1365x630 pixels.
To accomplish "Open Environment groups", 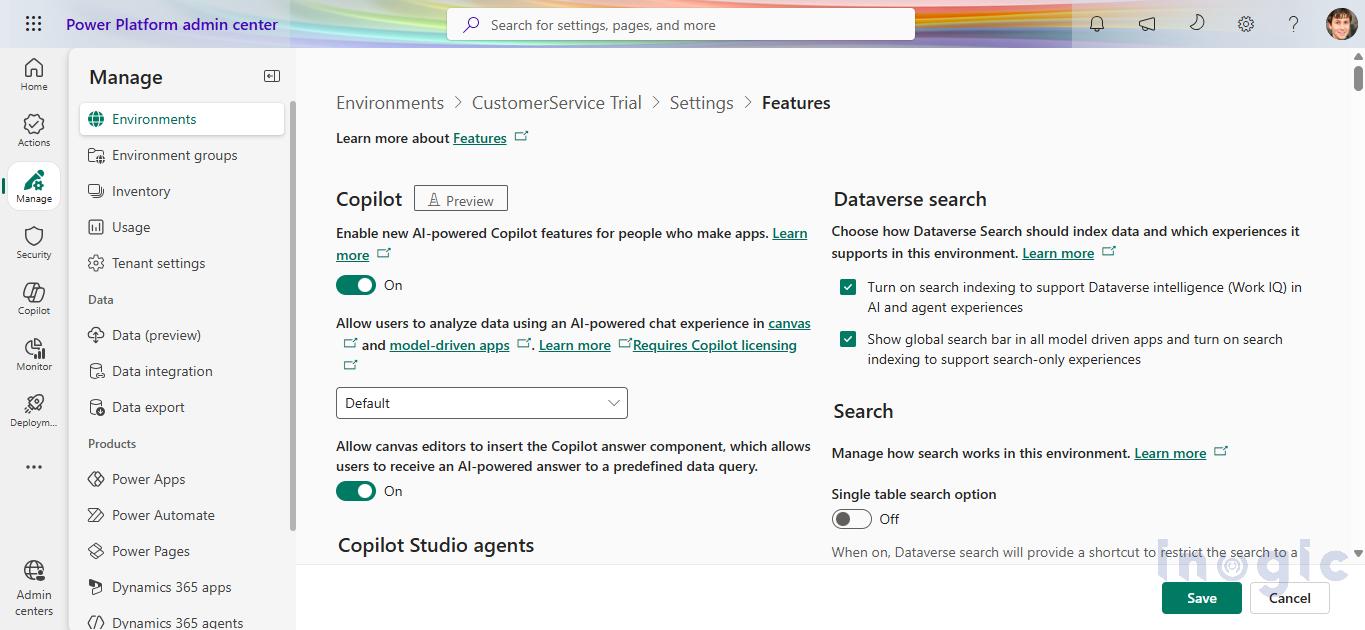I will pyautogui.click(x=182, y=155).
